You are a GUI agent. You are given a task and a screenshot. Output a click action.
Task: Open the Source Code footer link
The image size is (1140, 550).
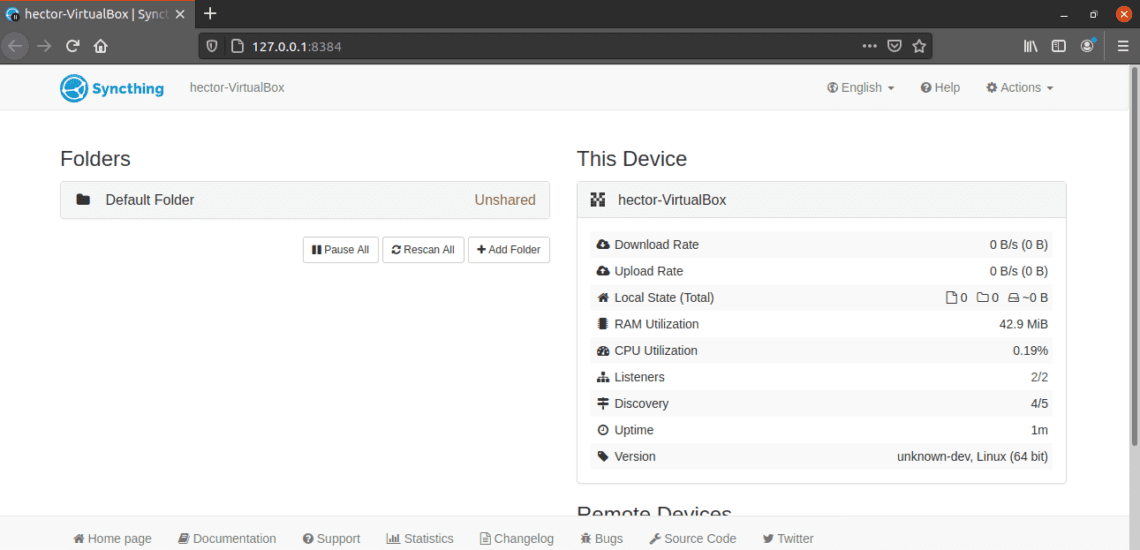[693, 538]
